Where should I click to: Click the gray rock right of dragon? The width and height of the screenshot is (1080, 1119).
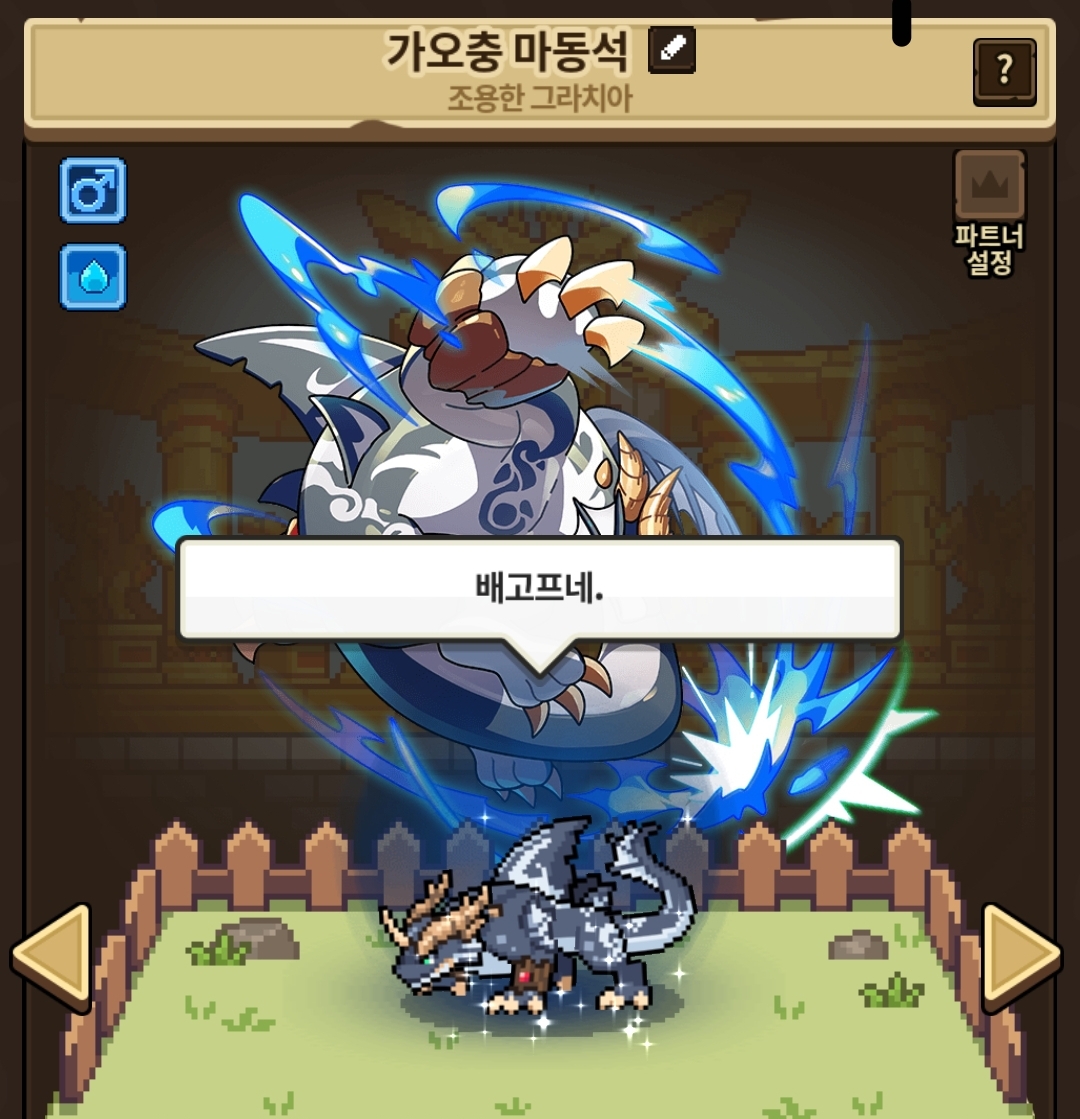(x=857, y=944)
